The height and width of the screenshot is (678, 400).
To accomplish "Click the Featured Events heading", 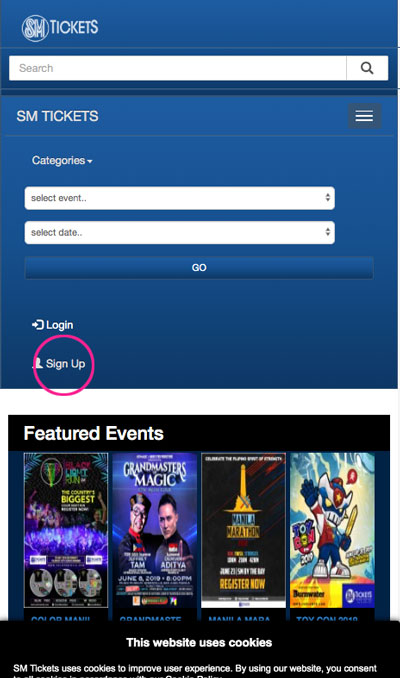I will [x=93, y=433].
